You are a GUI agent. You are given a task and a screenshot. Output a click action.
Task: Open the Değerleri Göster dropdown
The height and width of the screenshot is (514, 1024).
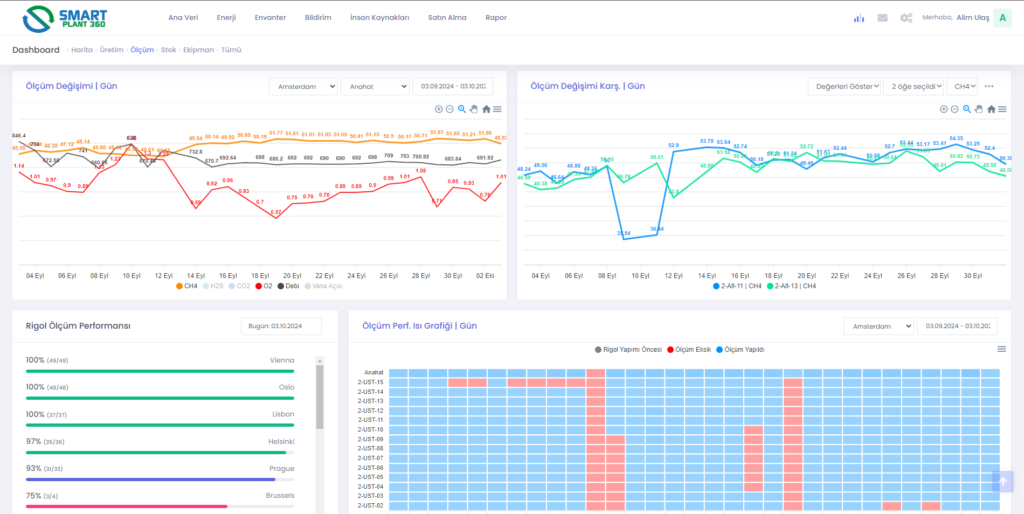tap(842, 87)
